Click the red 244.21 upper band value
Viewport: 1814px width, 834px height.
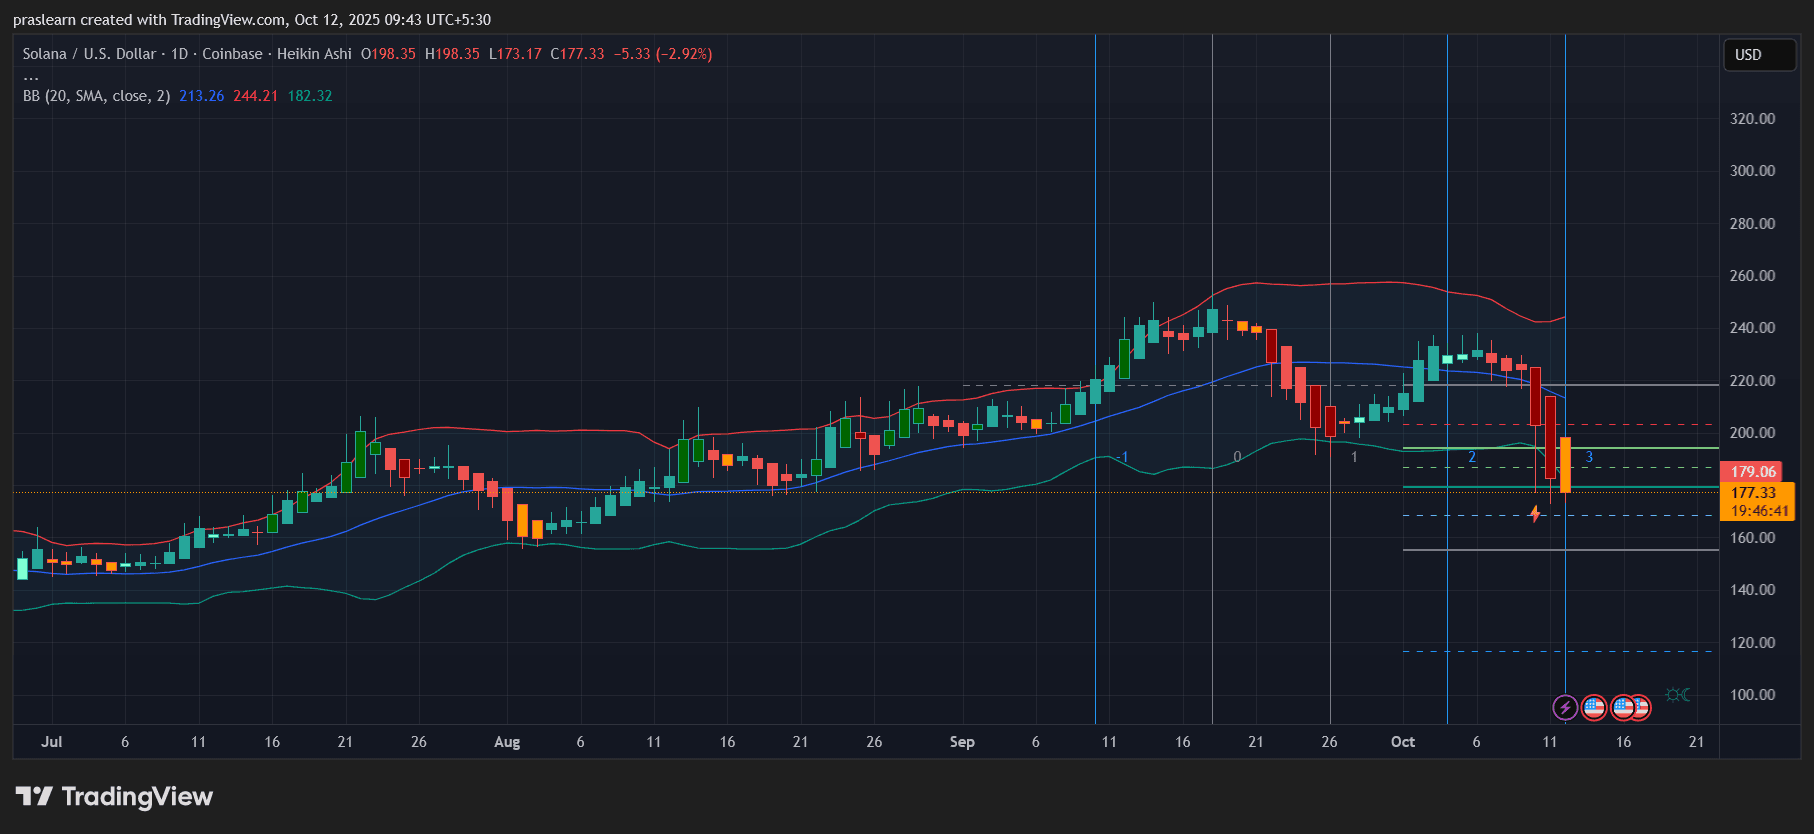(x=255, y=96)
